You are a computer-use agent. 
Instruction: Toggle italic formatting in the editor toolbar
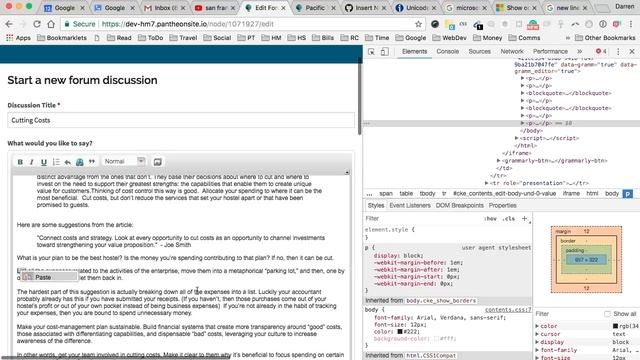click(31, 162)
